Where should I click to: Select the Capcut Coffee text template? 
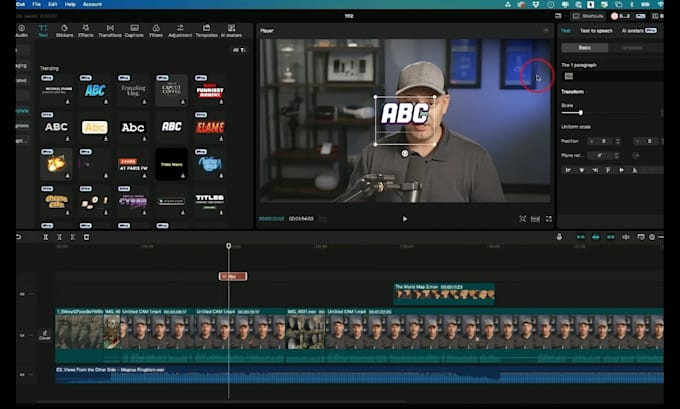(x=171, y=90)
